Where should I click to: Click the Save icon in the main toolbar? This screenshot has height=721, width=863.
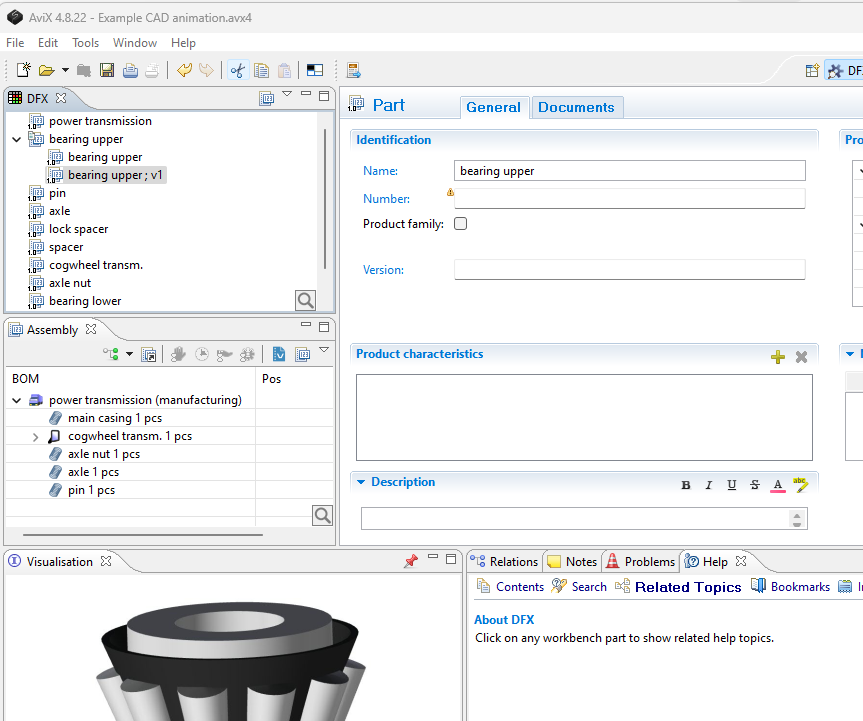click(106, 70)
